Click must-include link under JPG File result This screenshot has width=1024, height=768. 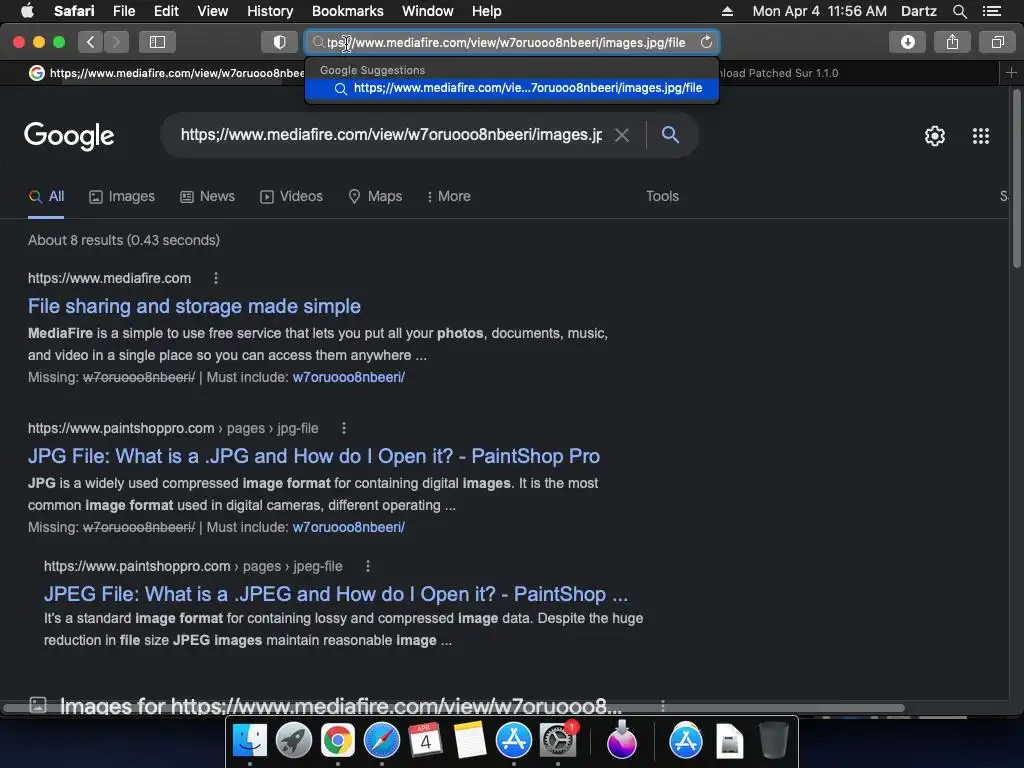click(349, 527)
